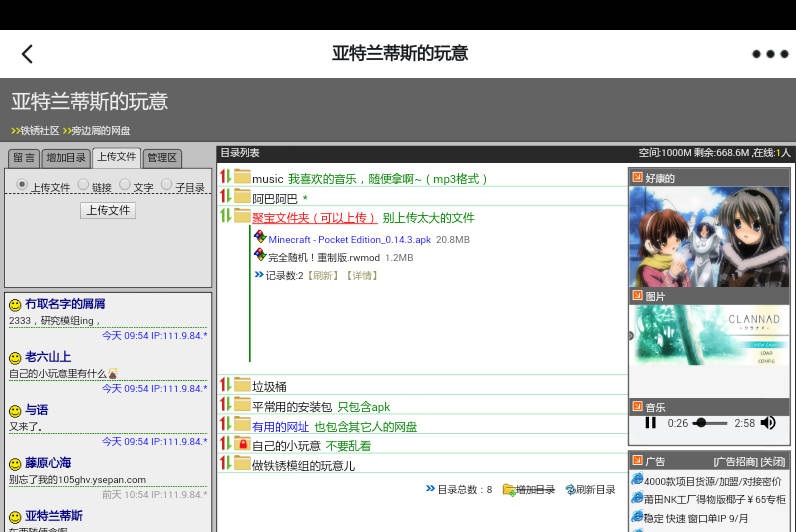Open the music folder icon
796x532 pixels.
point(242,178)
